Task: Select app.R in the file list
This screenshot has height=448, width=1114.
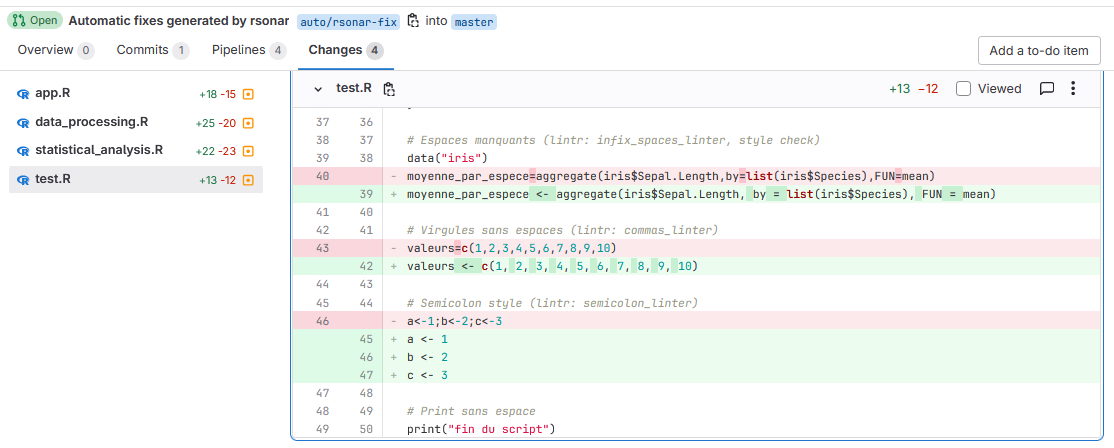Action: (136, 94)
